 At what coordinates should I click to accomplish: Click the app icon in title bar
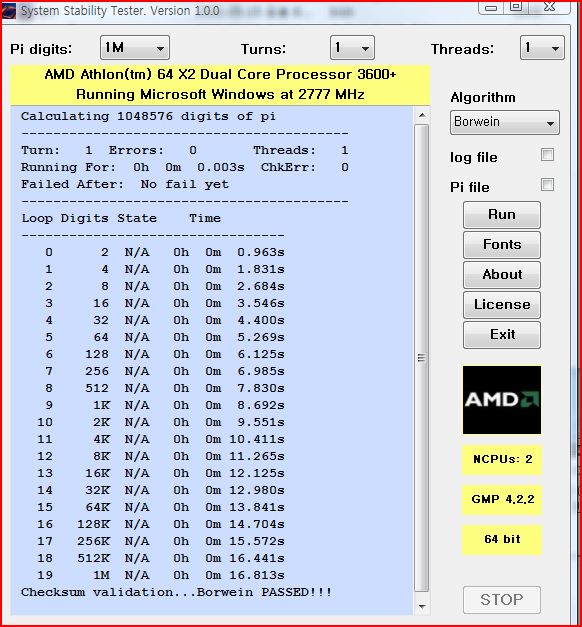pyautogui.click(x=8, y=11)
